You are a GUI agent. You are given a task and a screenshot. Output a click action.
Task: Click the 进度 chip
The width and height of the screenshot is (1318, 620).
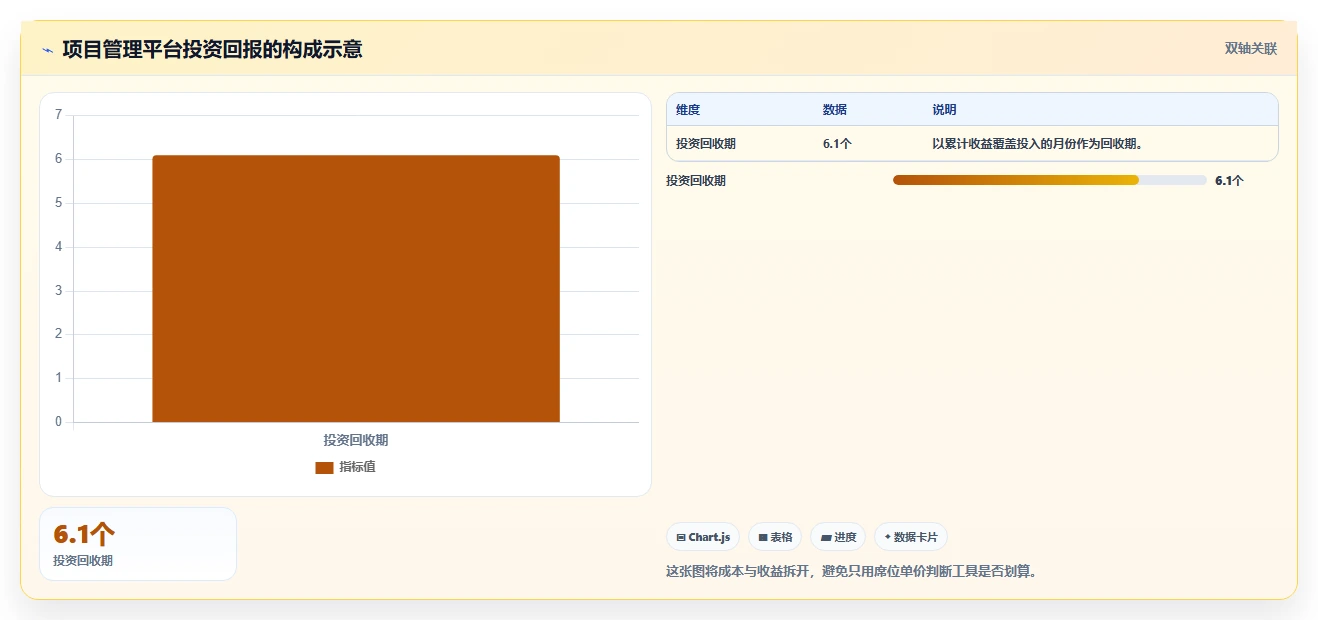(x=838, y=537)
